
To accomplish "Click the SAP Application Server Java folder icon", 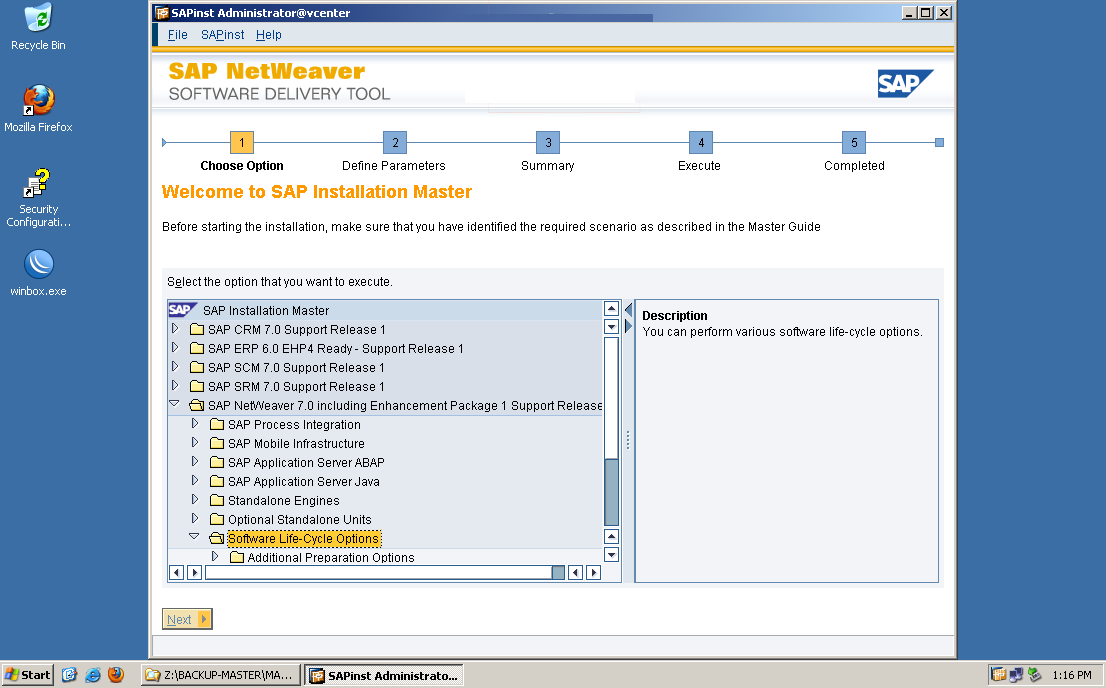I will click(x=217, y=482).
